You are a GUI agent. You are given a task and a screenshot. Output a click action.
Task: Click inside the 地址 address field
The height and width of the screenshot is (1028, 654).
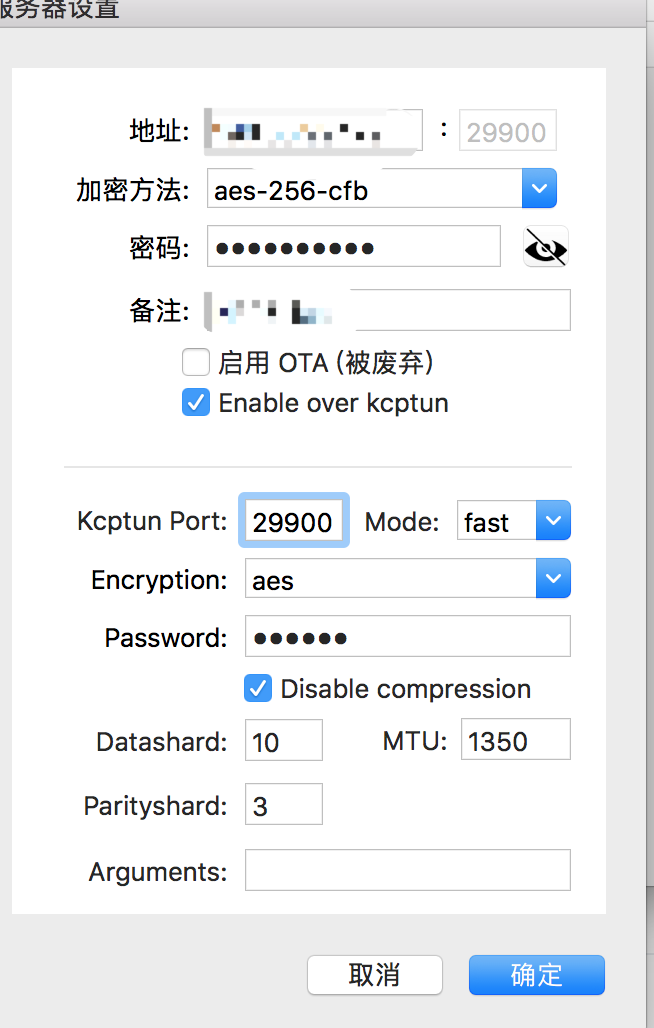coord(310,130)
